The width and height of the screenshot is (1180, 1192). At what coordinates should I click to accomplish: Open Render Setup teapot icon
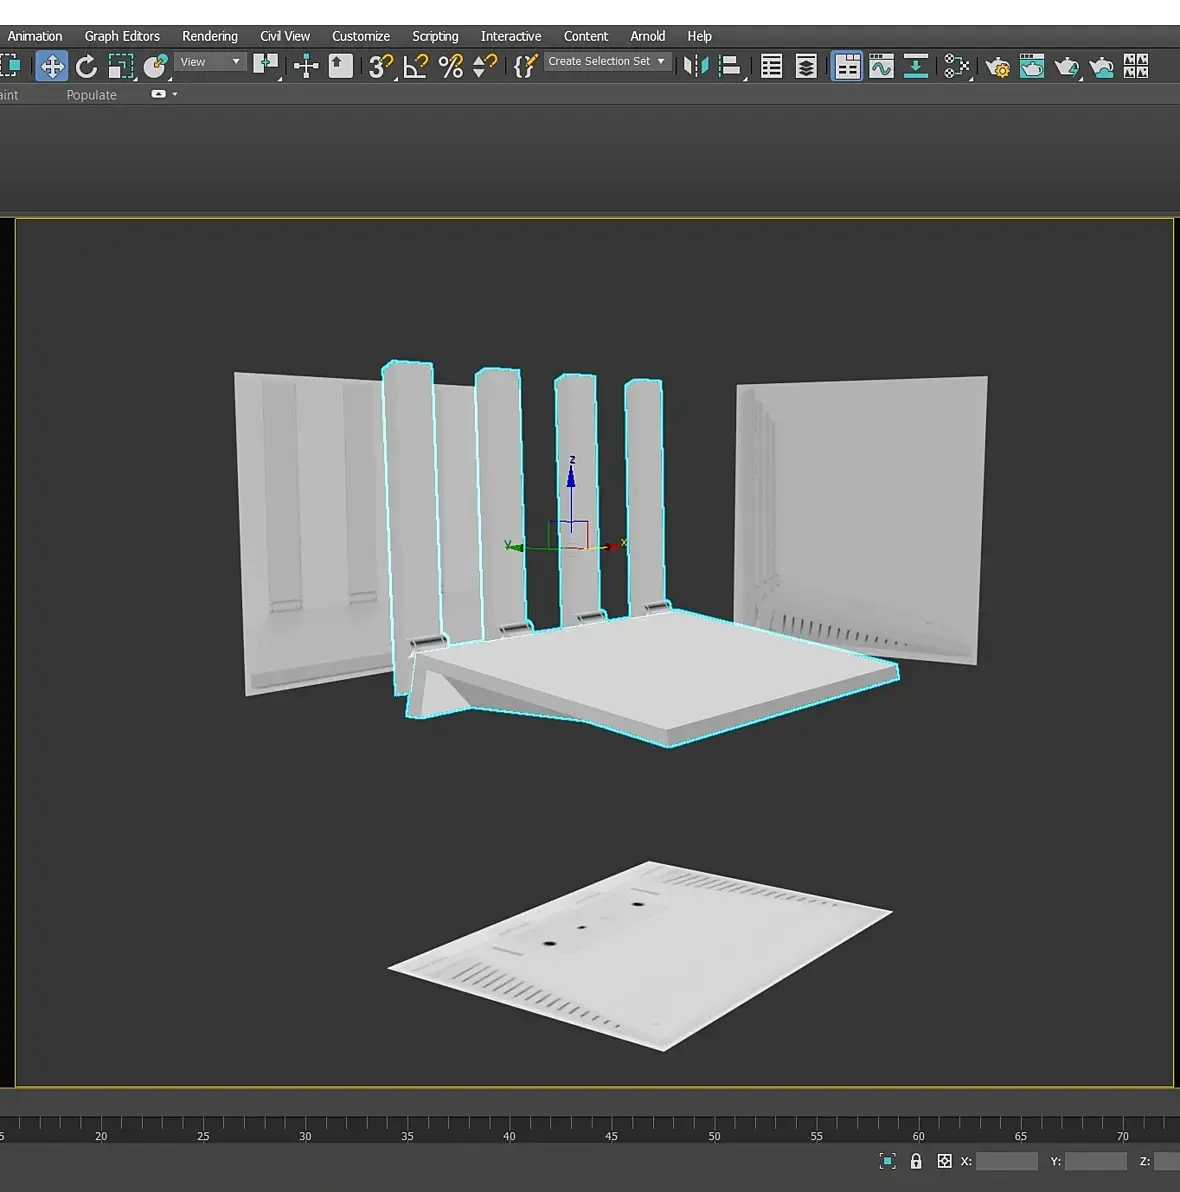pyautogui.click(x=997, y=67)
